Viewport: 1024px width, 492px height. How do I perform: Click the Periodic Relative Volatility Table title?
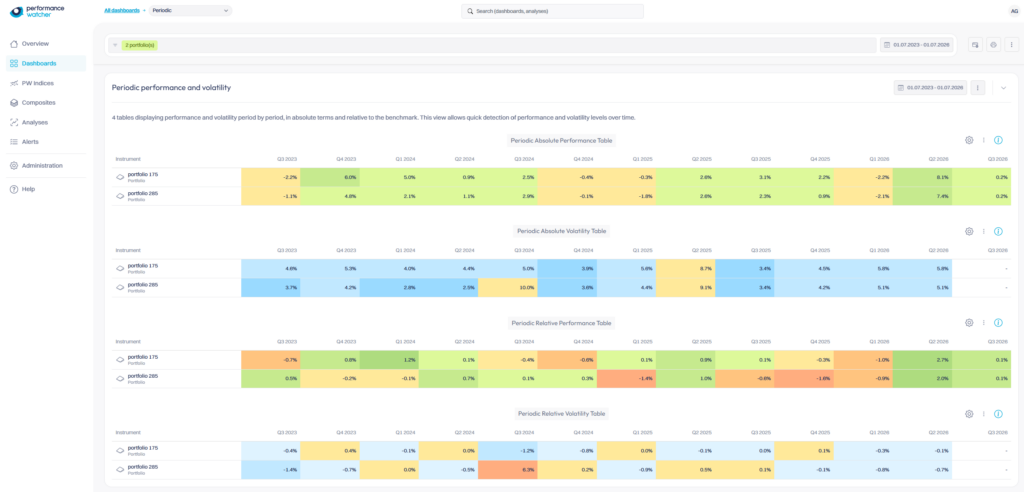(x=562, y=414)
